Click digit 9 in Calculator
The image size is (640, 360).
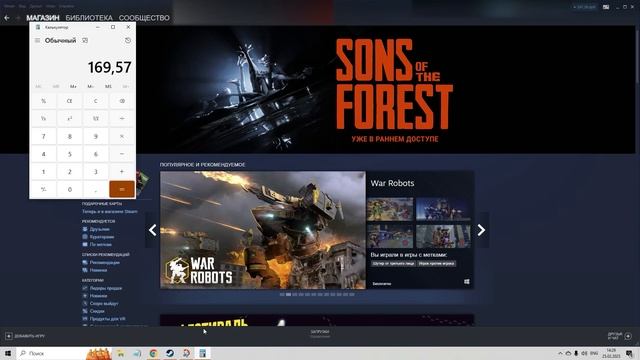pyautogui.click(x=96, y=136)
